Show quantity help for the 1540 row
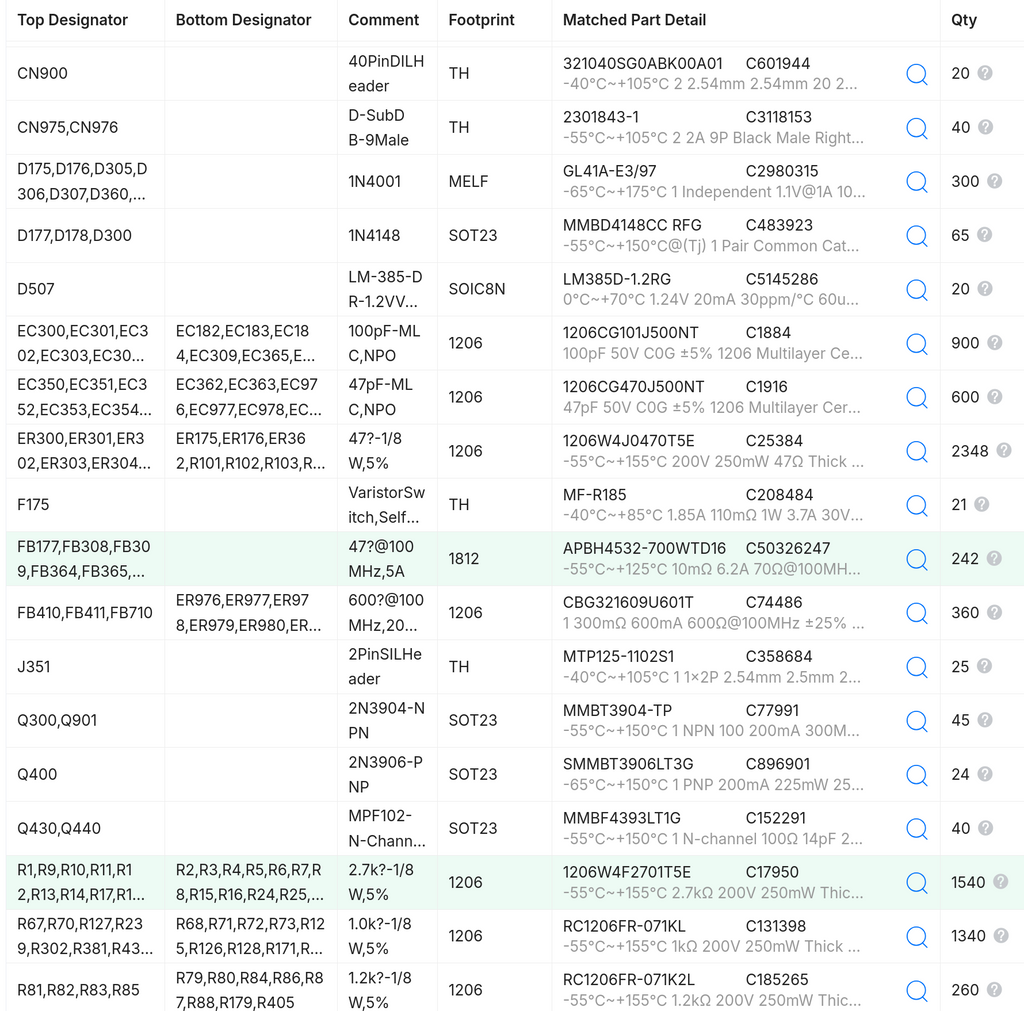Viewport: 1024px width, 1011px height. point(1000,882)
